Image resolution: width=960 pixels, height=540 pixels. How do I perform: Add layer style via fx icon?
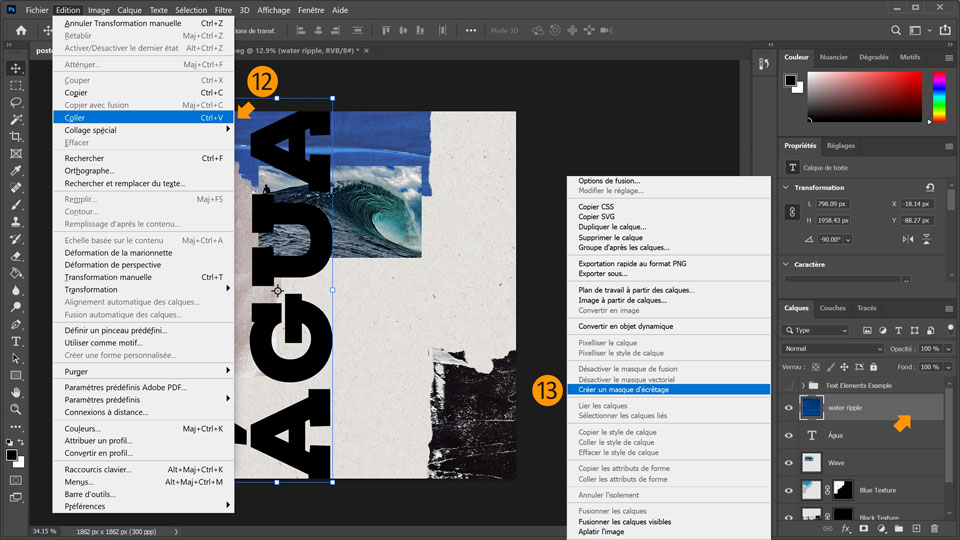846,528
